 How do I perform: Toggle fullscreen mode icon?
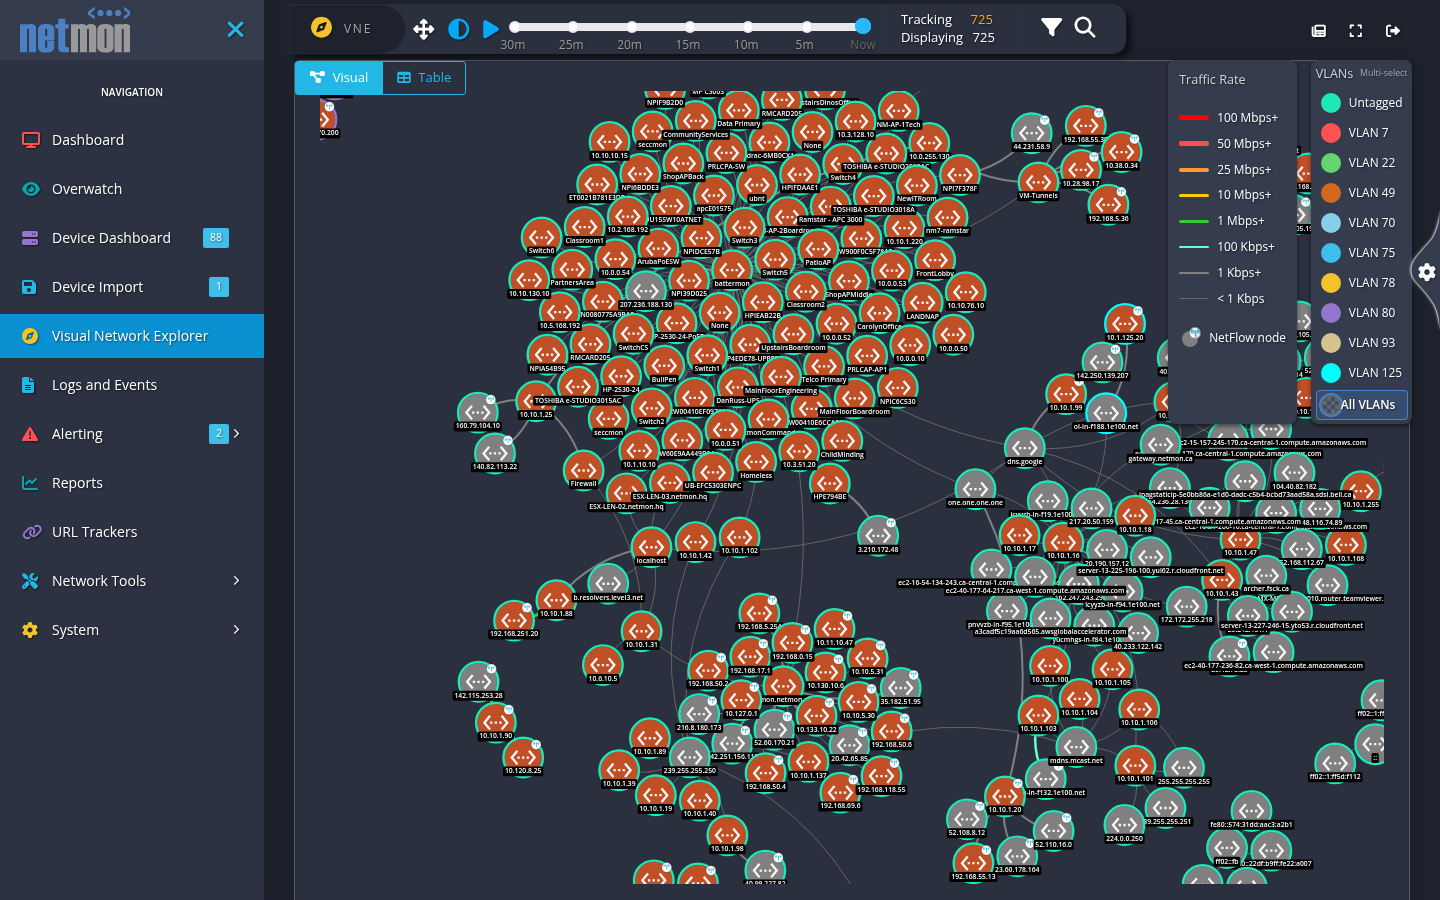pyautogui.click(x=1356, y=31)
